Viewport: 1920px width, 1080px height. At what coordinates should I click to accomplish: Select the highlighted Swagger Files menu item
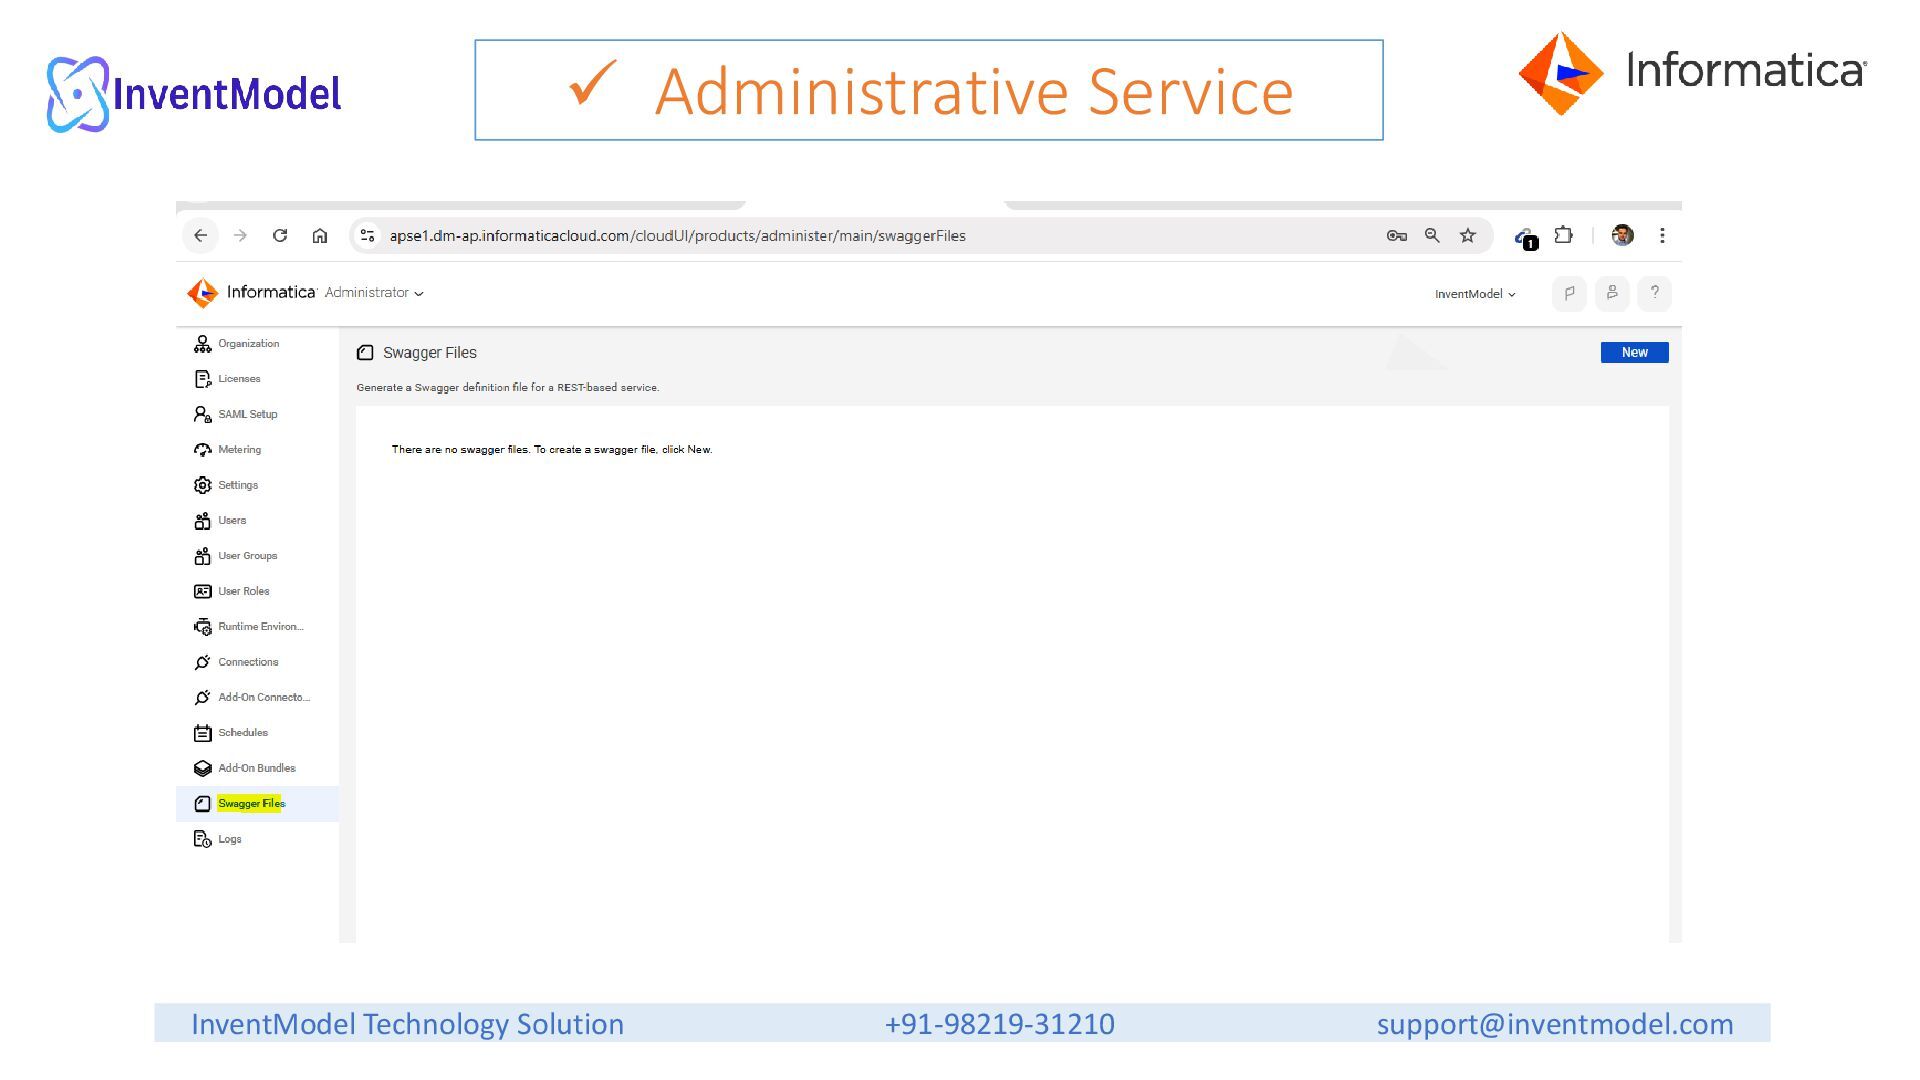point(251,804)
